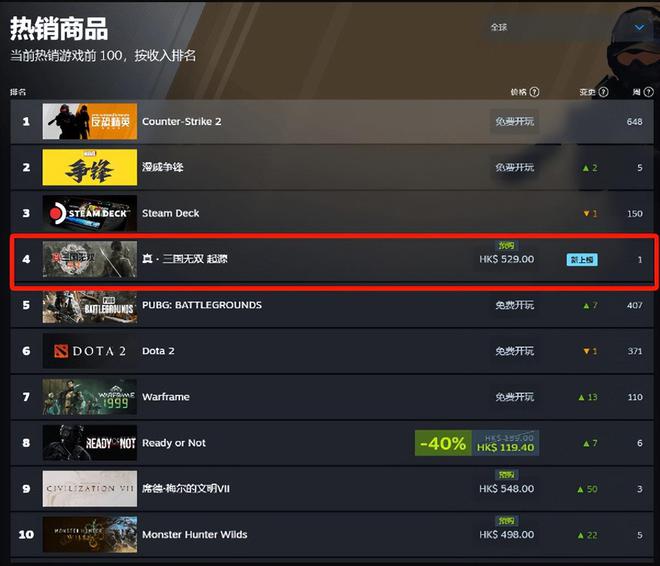Screen dimensions: 660x566
Task: Click the HK$ 548.00 price for Civilization VII
Action: click(506, 489)
